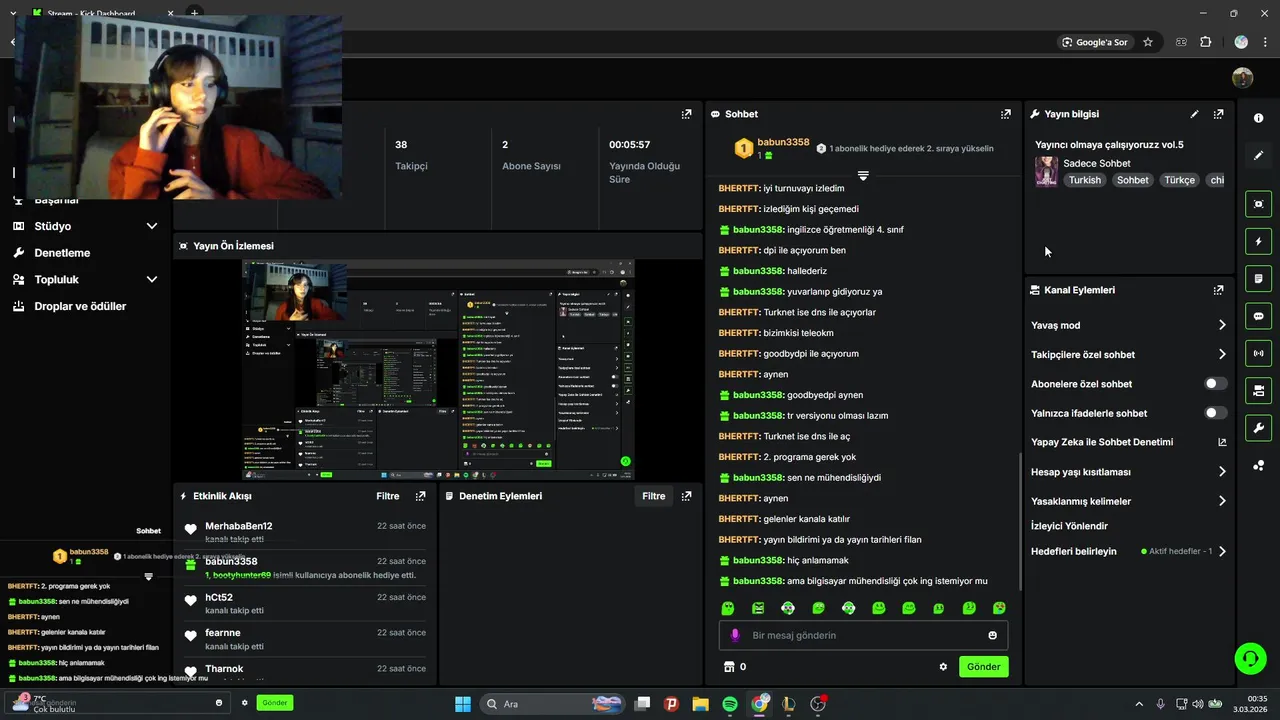Send the chat message with Gönder
This screenshot has width=1280, height=720.
point(983,667)
